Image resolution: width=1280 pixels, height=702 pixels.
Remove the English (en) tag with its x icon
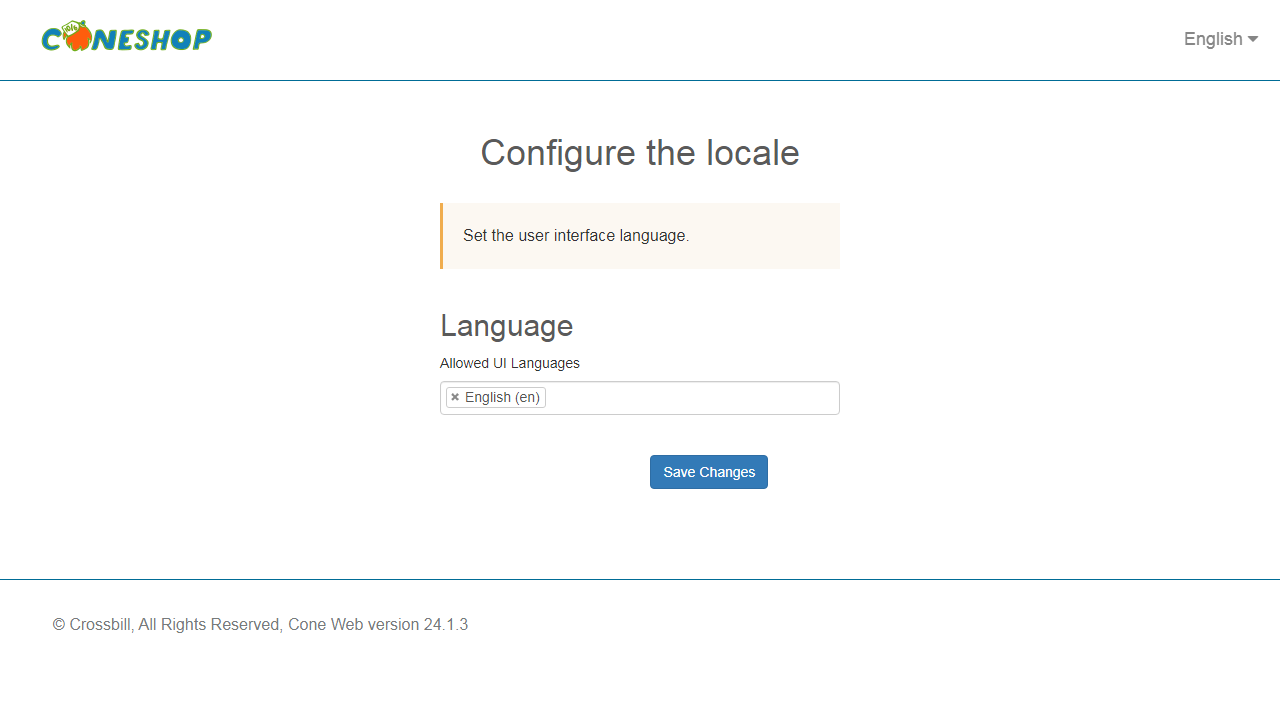(x=455, y=397)
